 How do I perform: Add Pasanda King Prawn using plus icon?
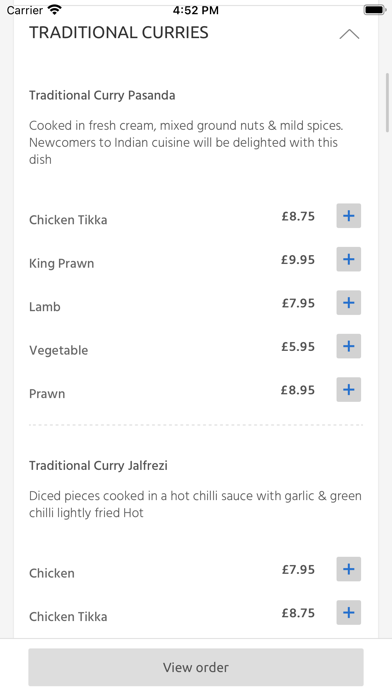click(x=348, y=259)
